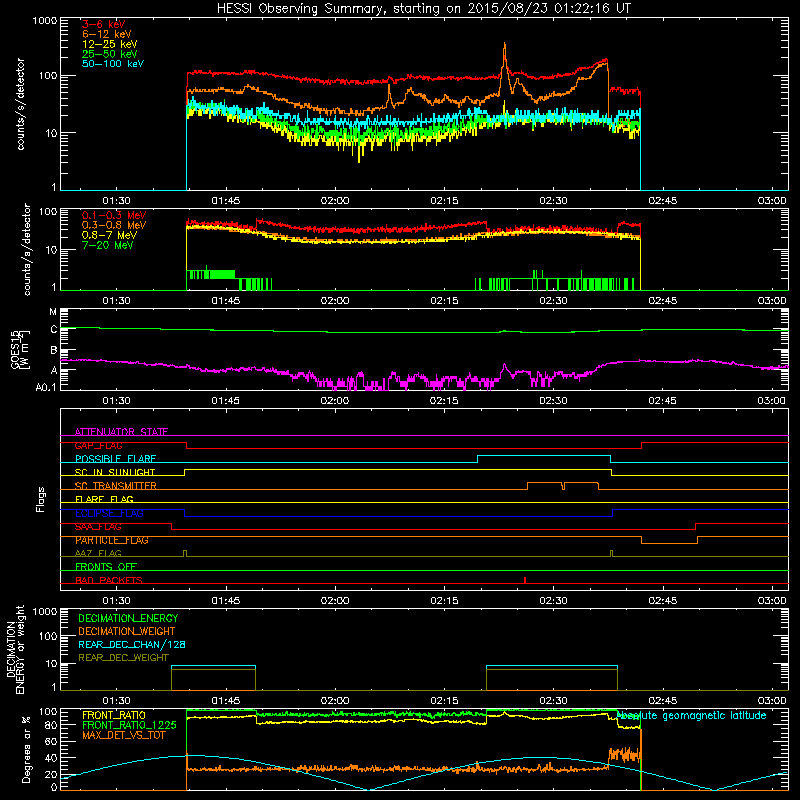Click the "01:30" tick under the GOES panel
Viewport: 800px width, 800px height.
pyautogui.click(x=116, y=401)
